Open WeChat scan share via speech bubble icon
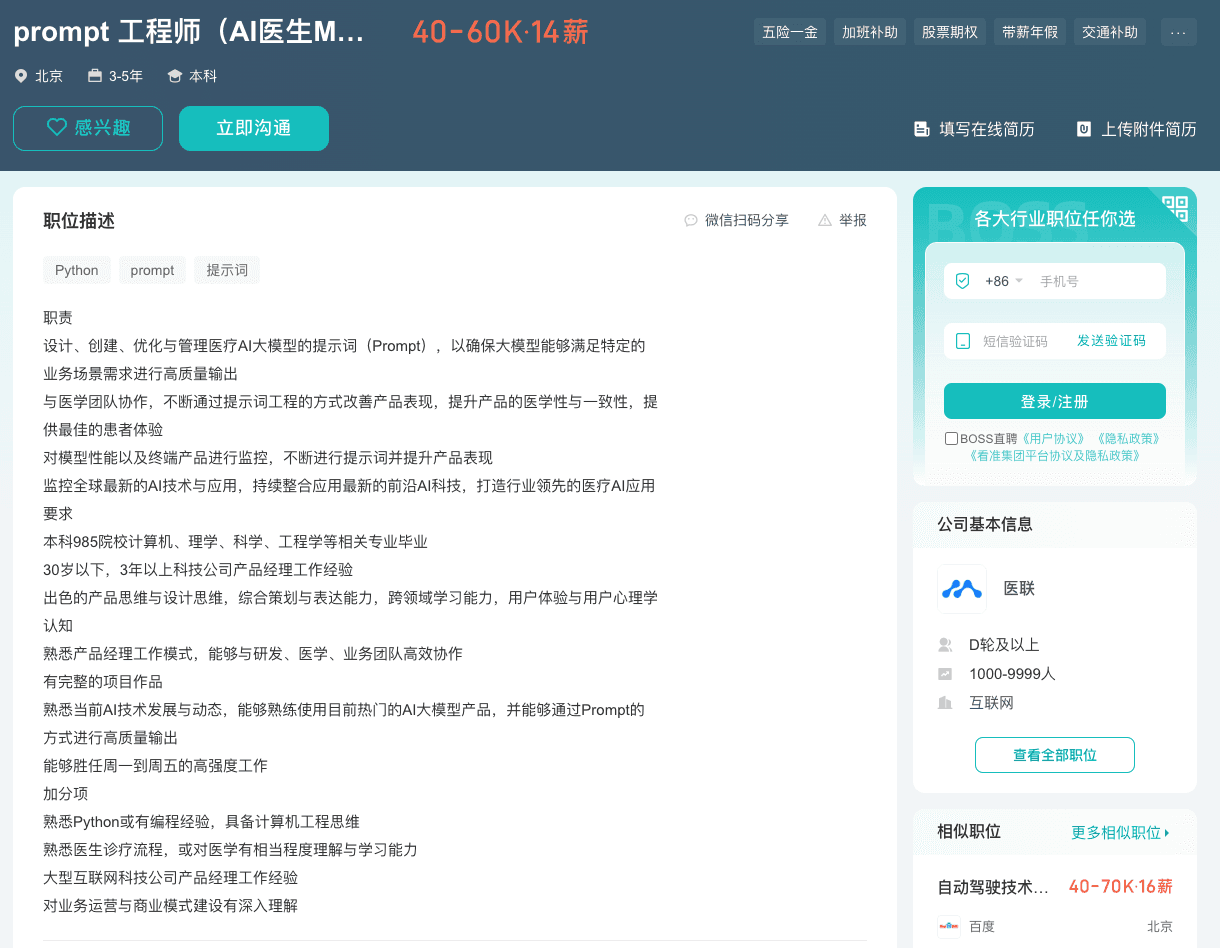 (x=691, y=220)
